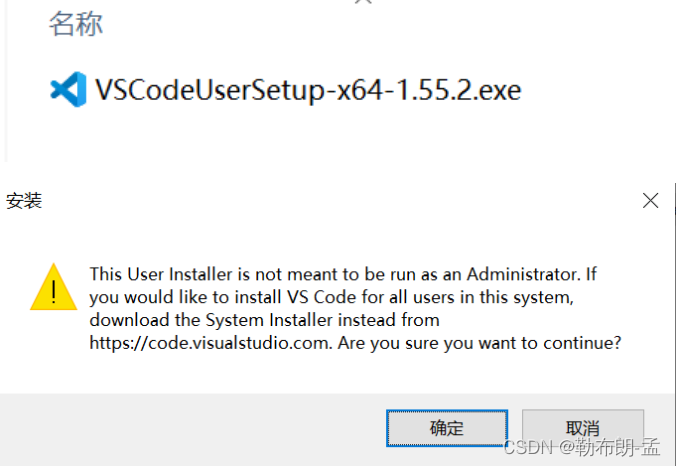Click the "download the System Installer" text

264,320
